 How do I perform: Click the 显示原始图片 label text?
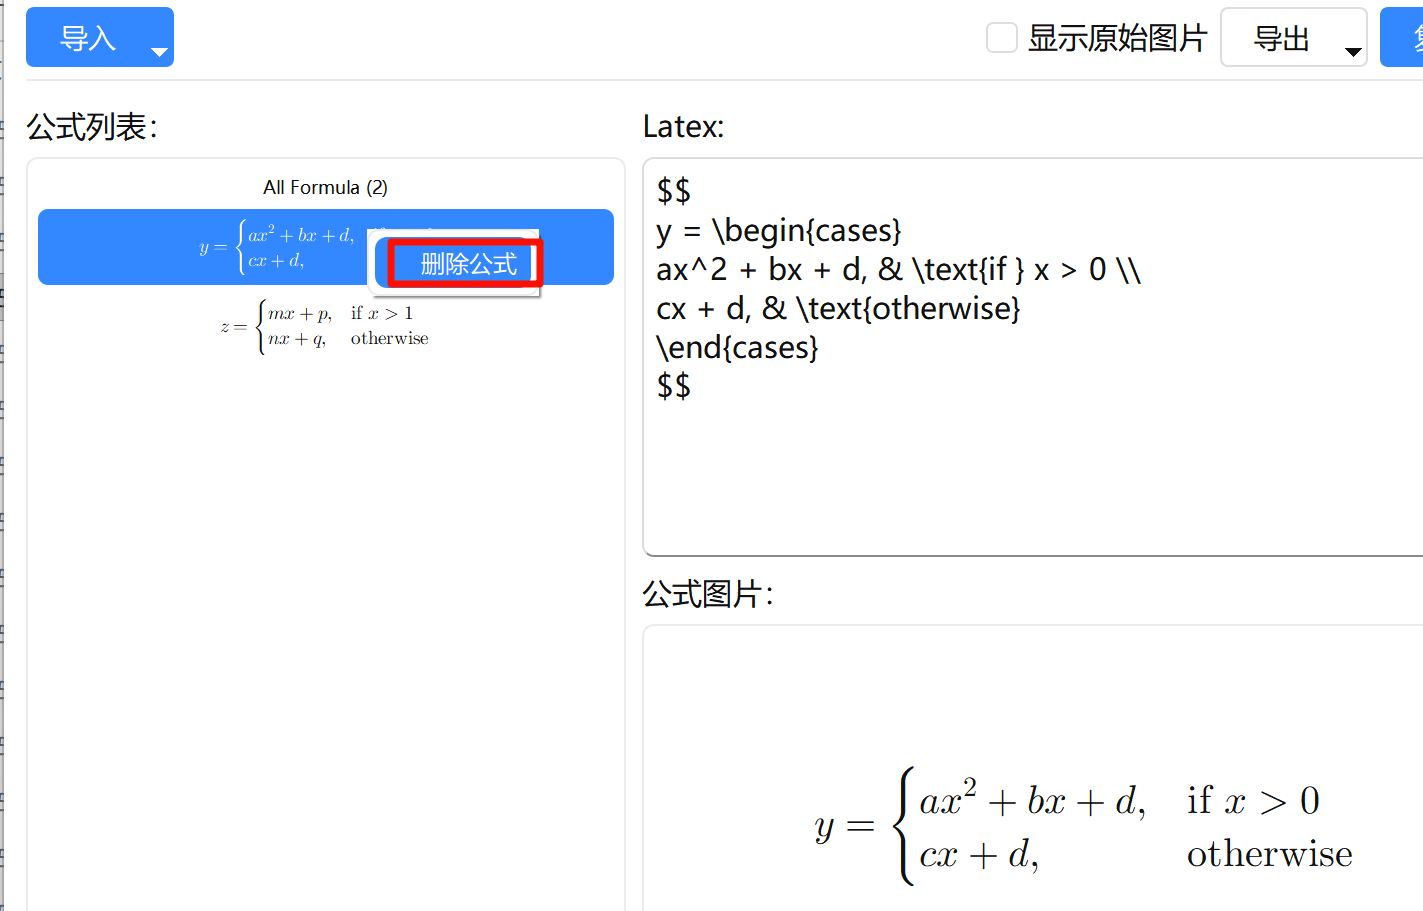click(1117, 38)
